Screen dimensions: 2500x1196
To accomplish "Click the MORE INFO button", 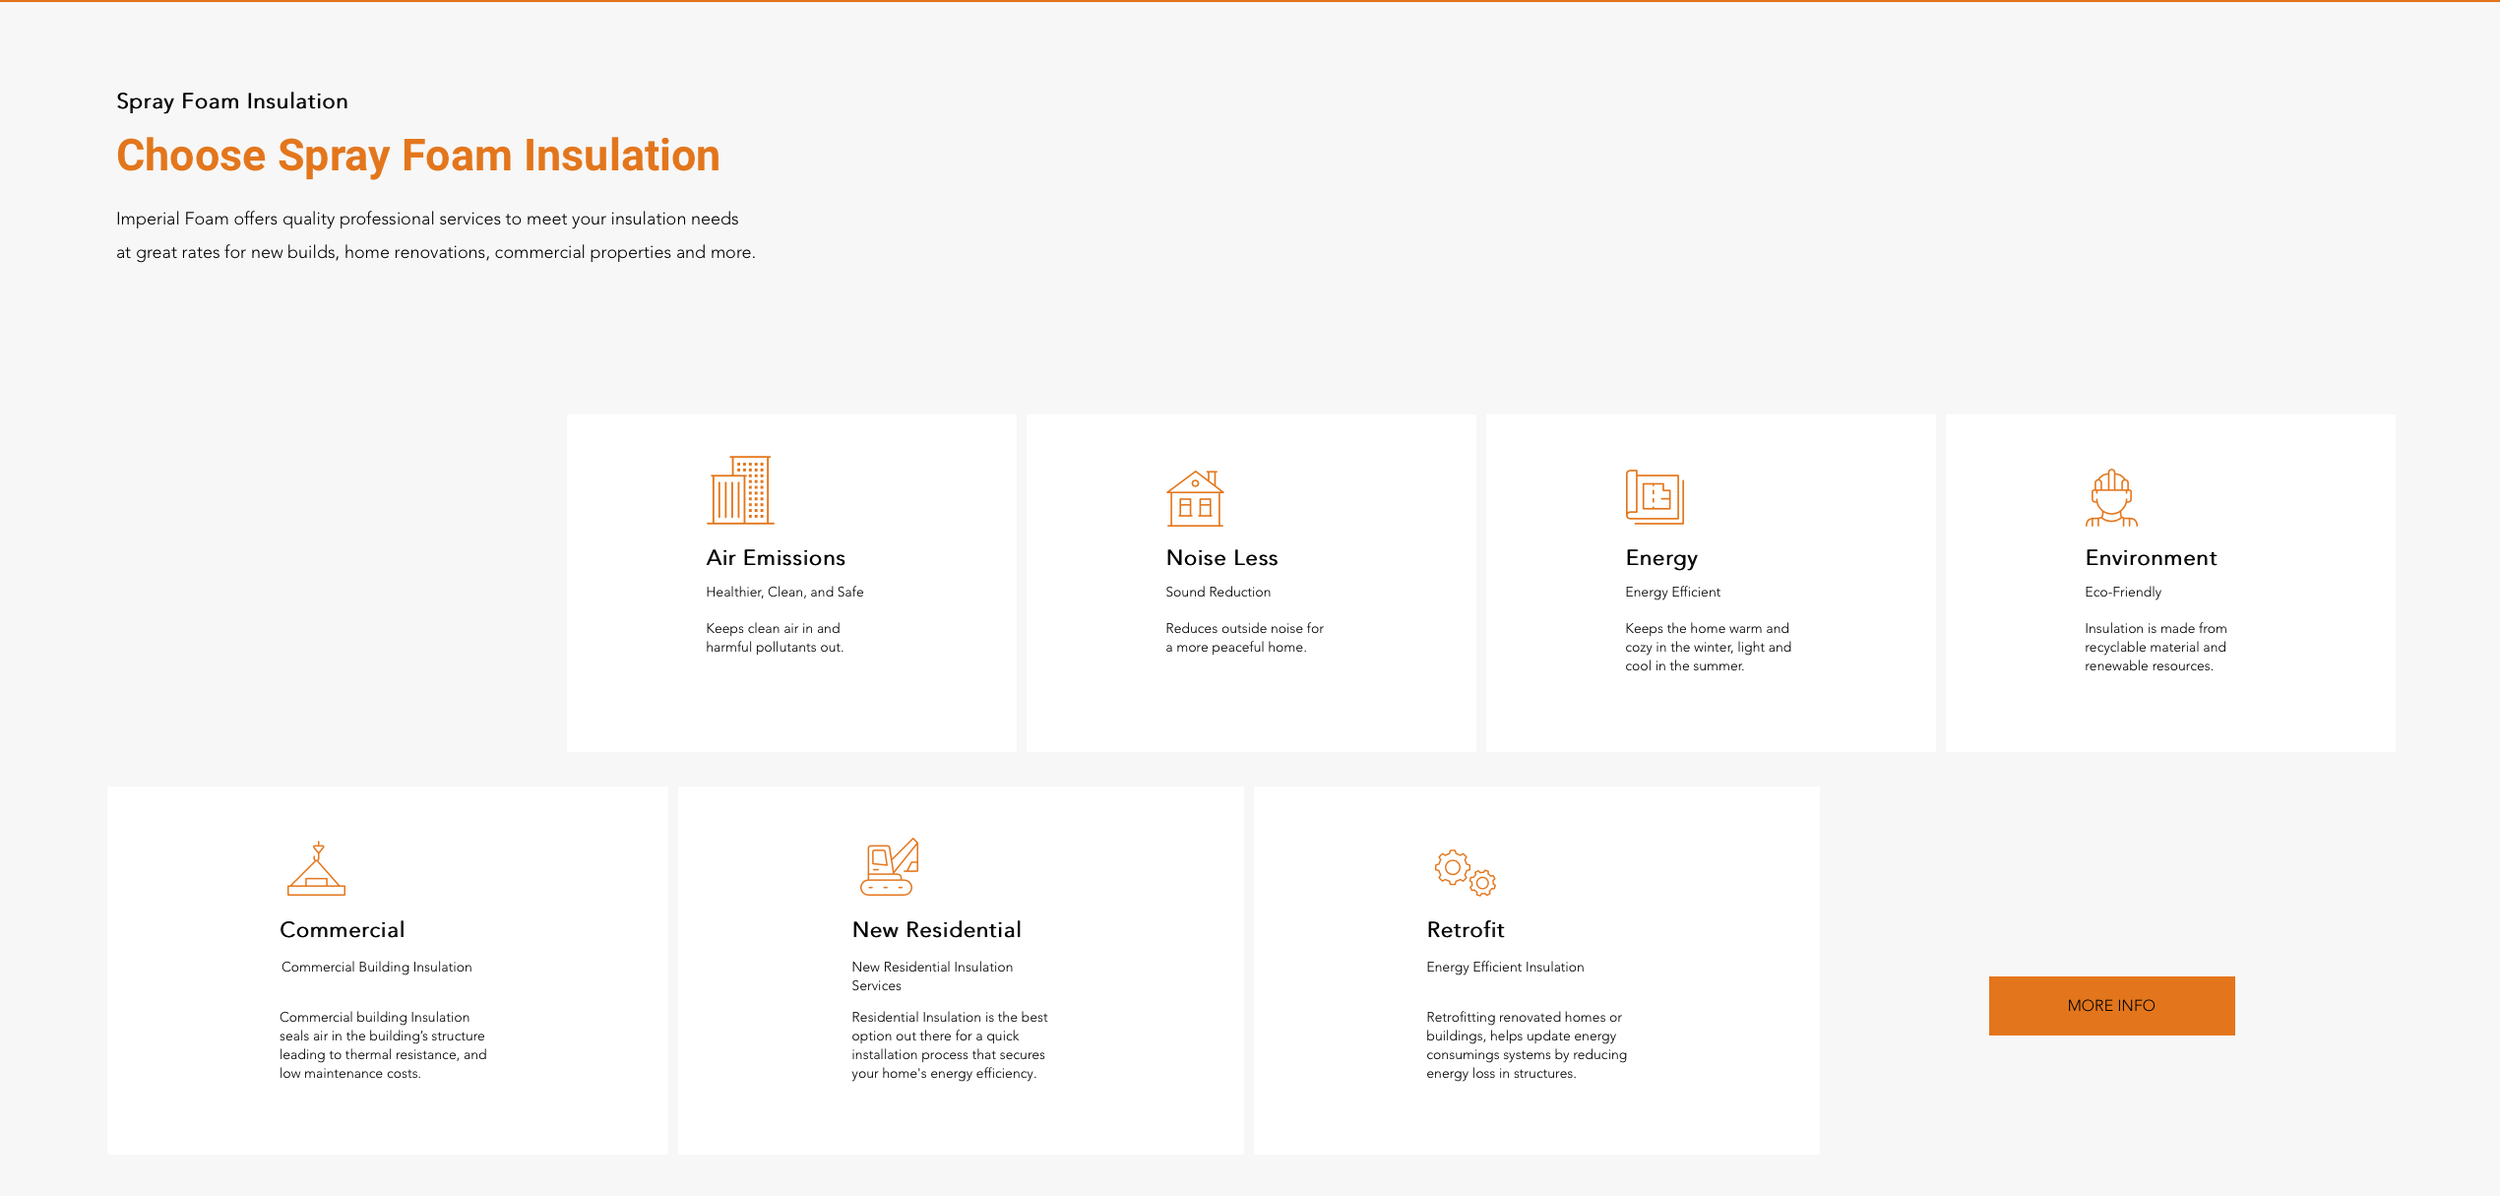I will (2112, 1005).
